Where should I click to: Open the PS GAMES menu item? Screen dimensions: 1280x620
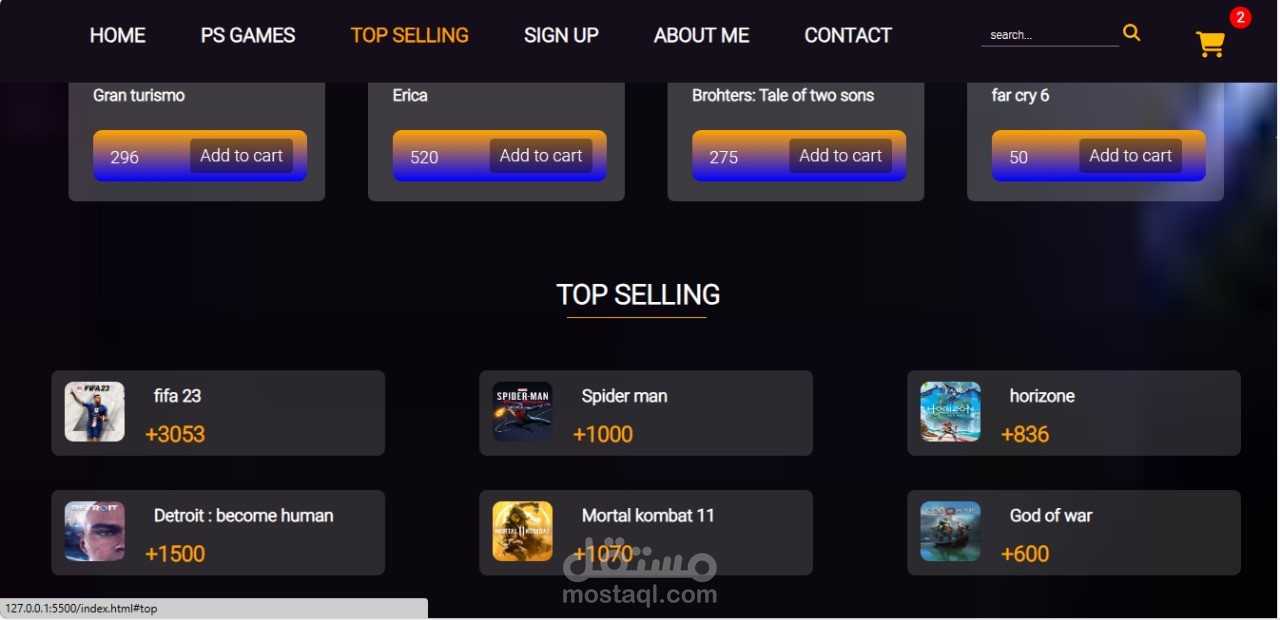pos(248,35)
